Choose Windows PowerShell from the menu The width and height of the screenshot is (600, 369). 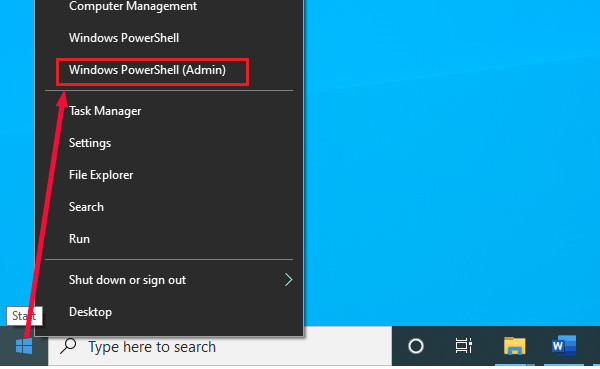pos(169,38)
